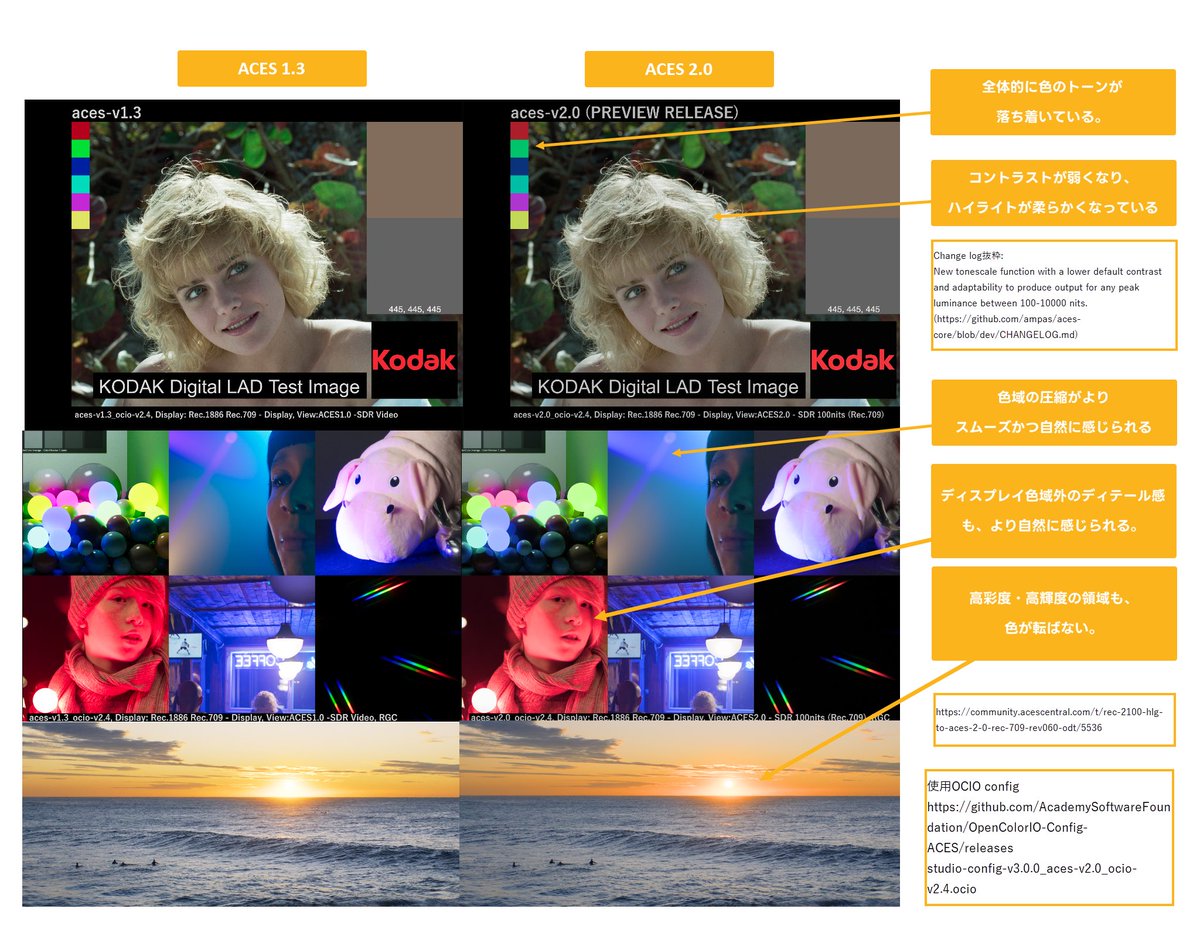
Task: Click the '使用OCIO config' text
Action: 973,785
